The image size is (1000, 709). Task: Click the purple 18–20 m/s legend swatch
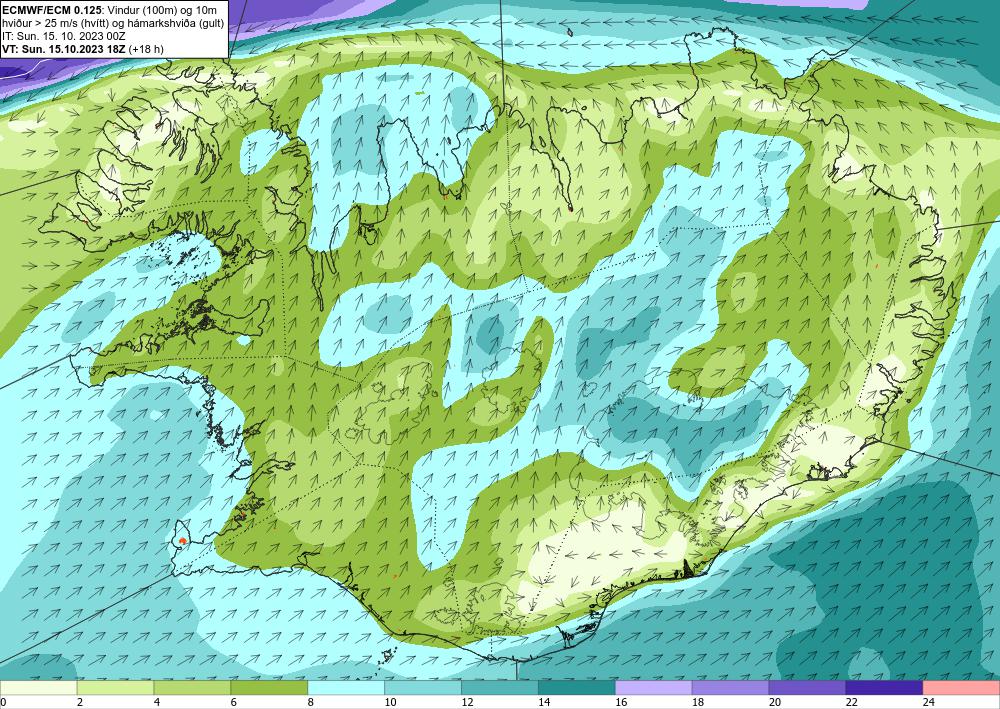coord(730,688)
